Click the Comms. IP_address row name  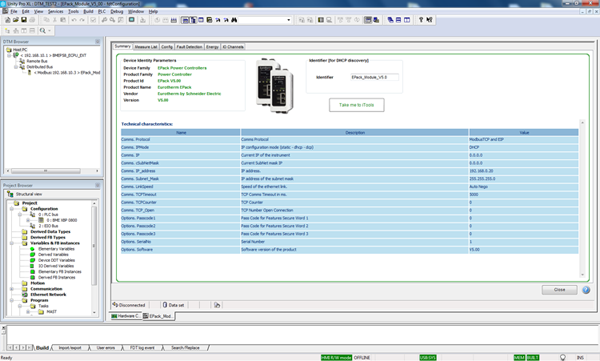point(138,171)
